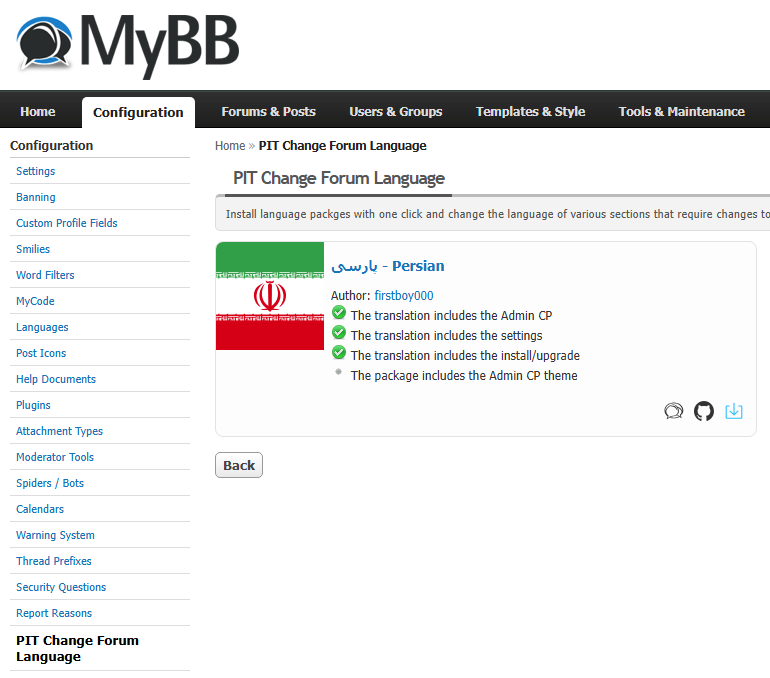Open the GitHub icon for Persian package
Image resolution: width=770 pixels, height=678 pixels.
[x=704, y=411]
